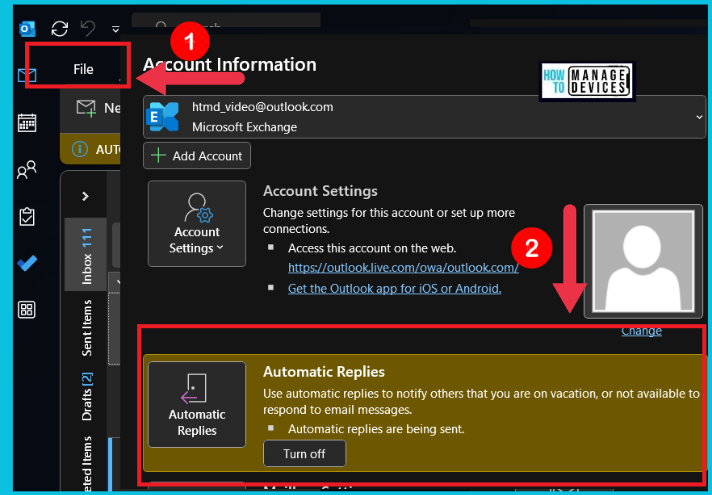Open Get the Outlook app link

394,288
